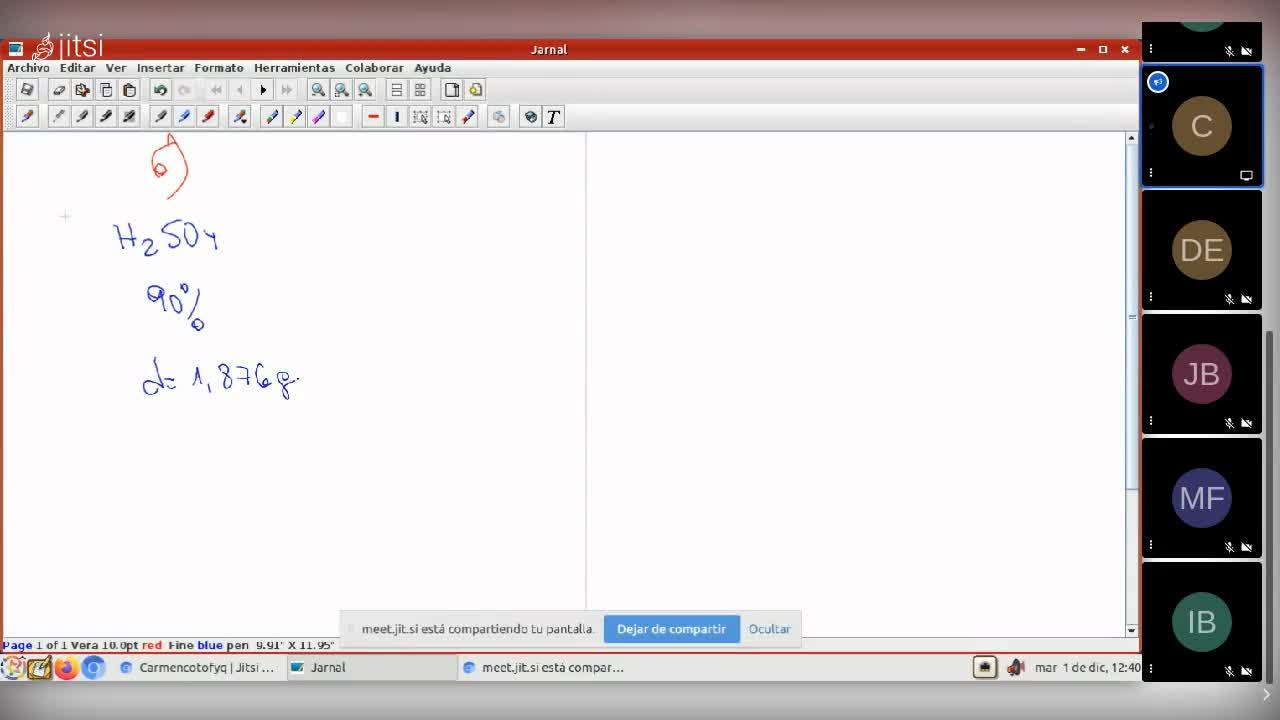Open options menu on participant C tile

(x=1151, y=173)
